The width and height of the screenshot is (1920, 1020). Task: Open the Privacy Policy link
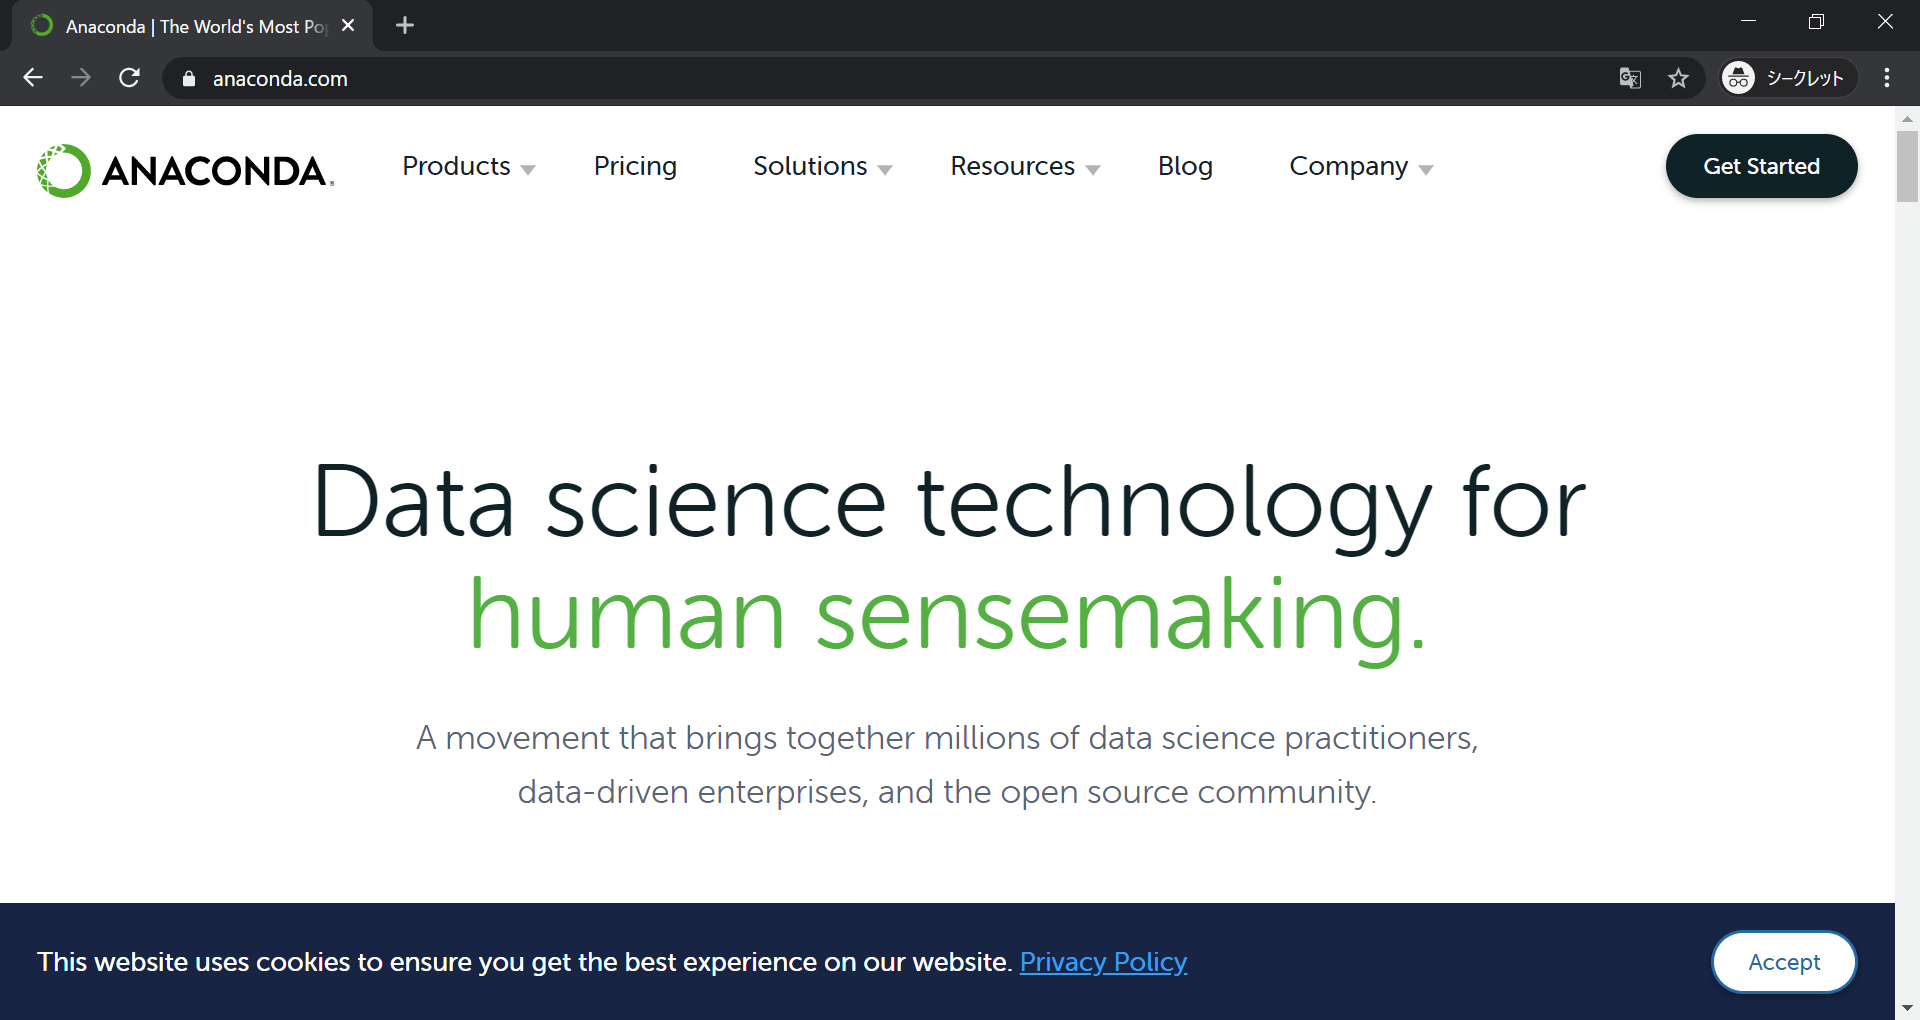click(1103, 962)
